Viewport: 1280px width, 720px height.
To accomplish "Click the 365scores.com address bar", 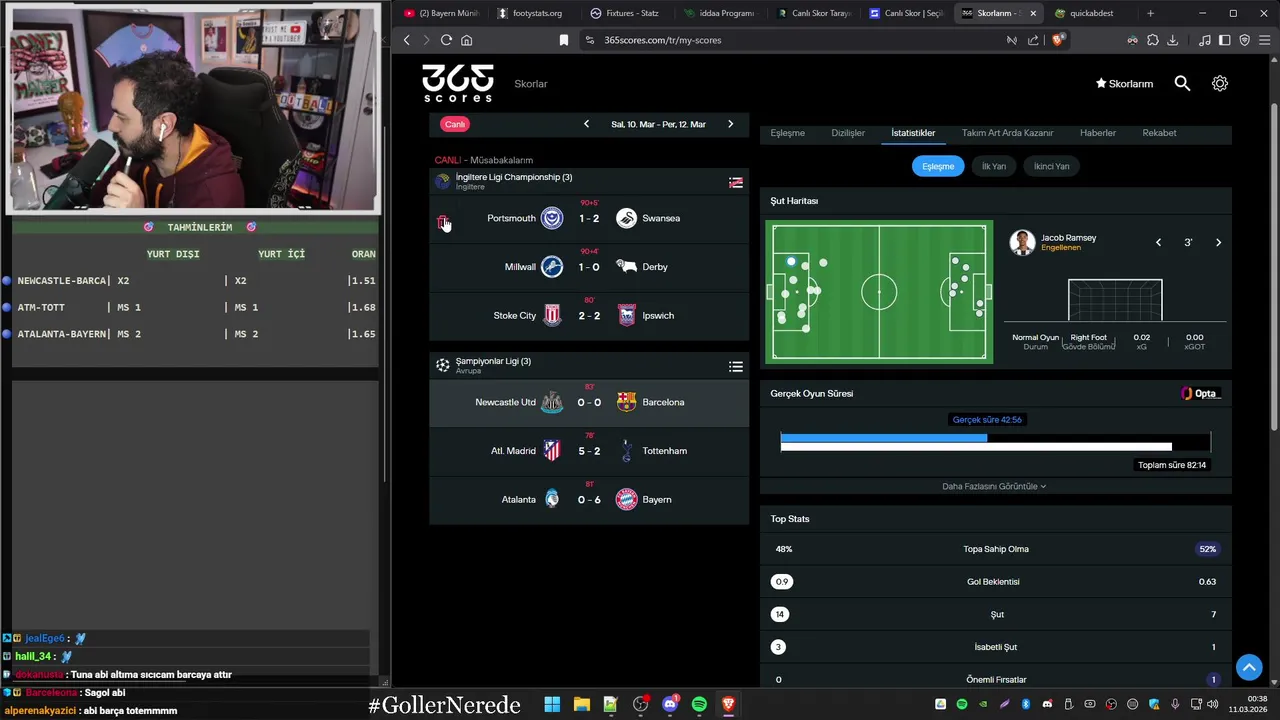I will pos(790,40).
